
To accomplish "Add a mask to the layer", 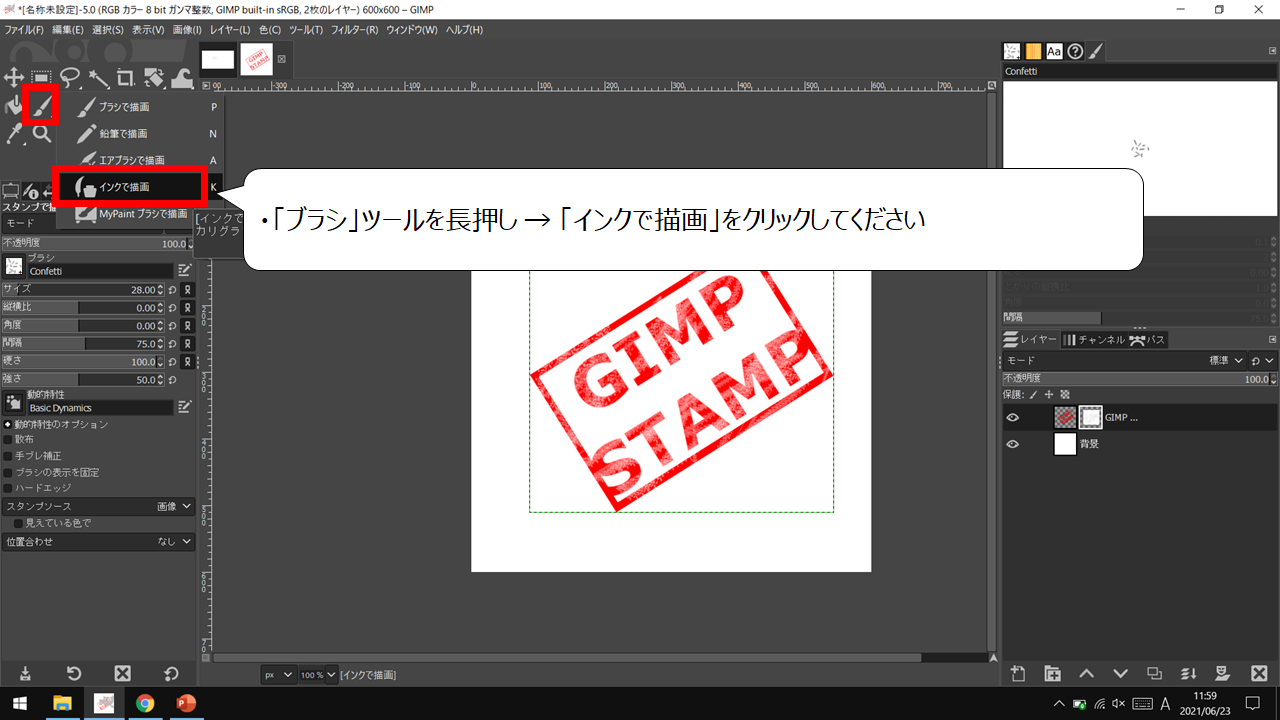I will click(1223, 674).
